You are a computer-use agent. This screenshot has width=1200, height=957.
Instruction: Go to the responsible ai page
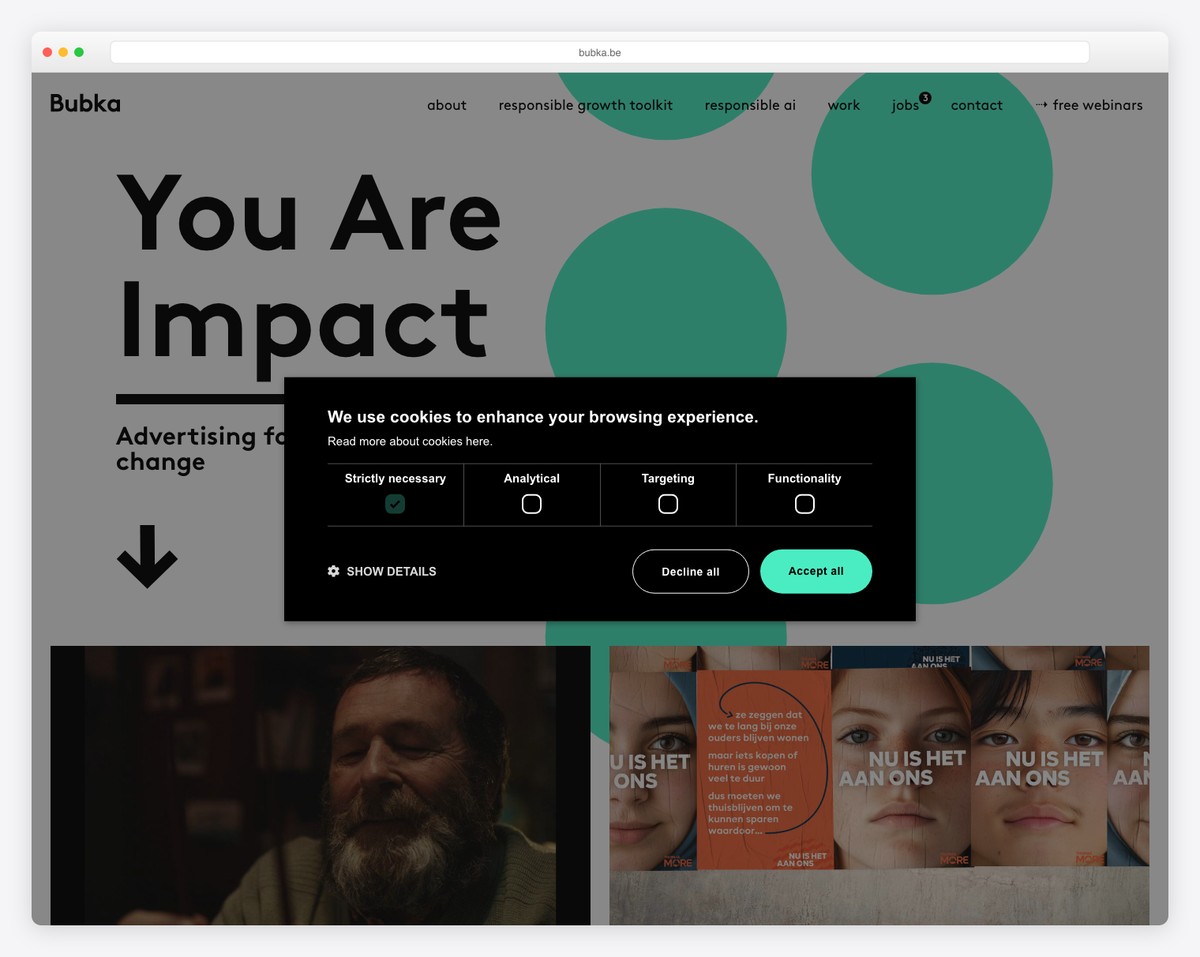750,105
